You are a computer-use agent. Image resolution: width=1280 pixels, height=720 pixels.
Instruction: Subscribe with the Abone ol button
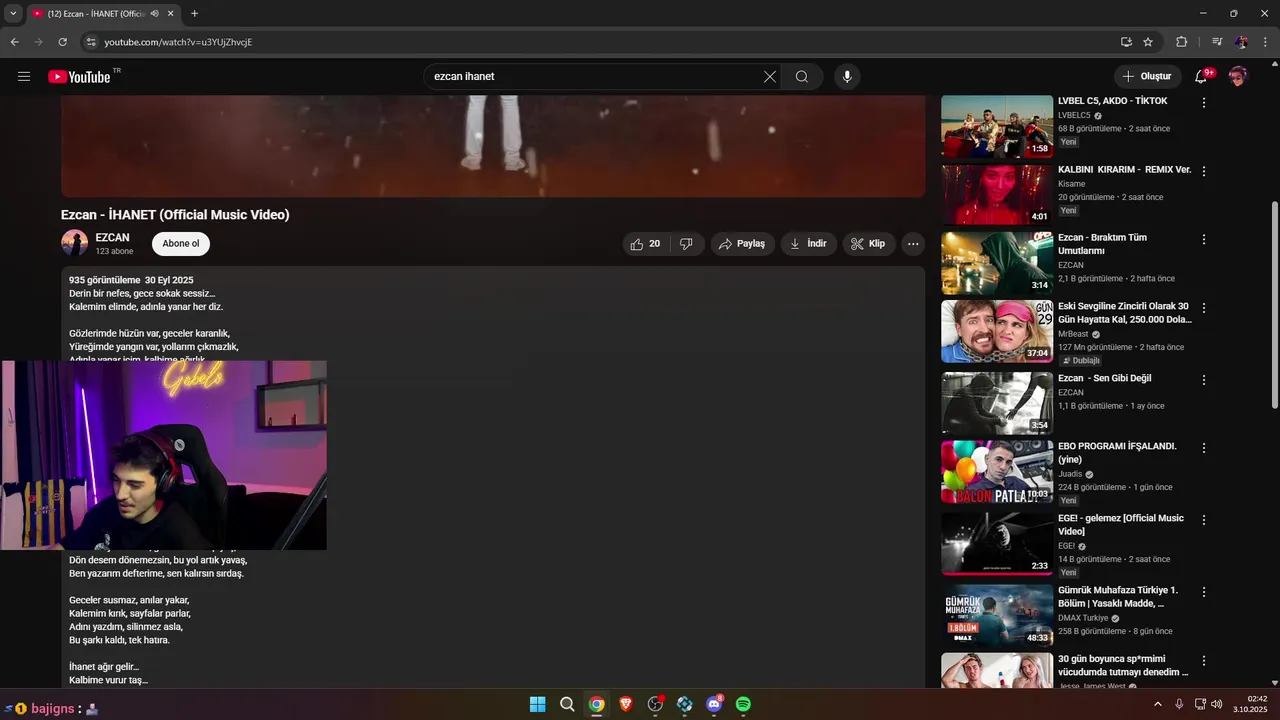point(181,244)
